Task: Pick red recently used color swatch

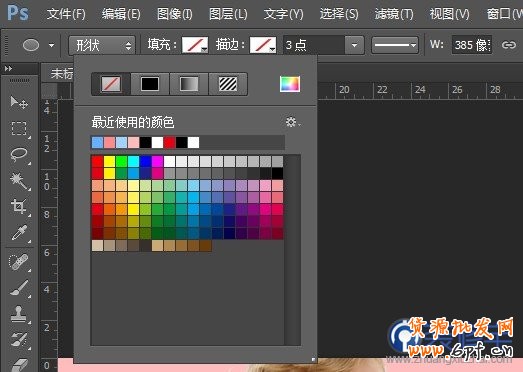Action: coord(169,142)
